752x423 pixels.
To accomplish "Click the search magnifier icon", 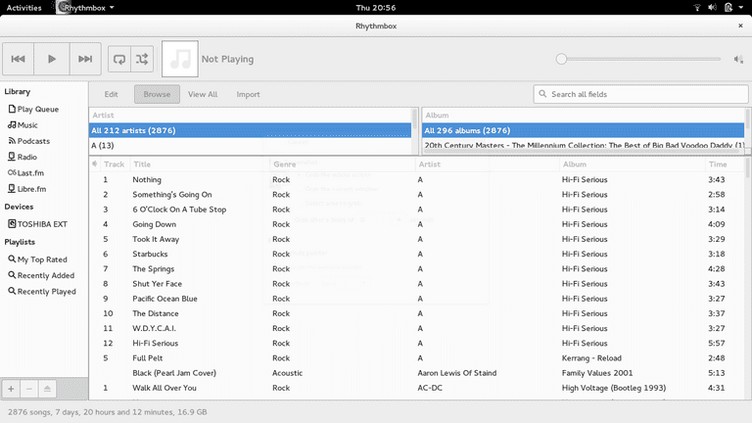I will [x=542, y=94].
